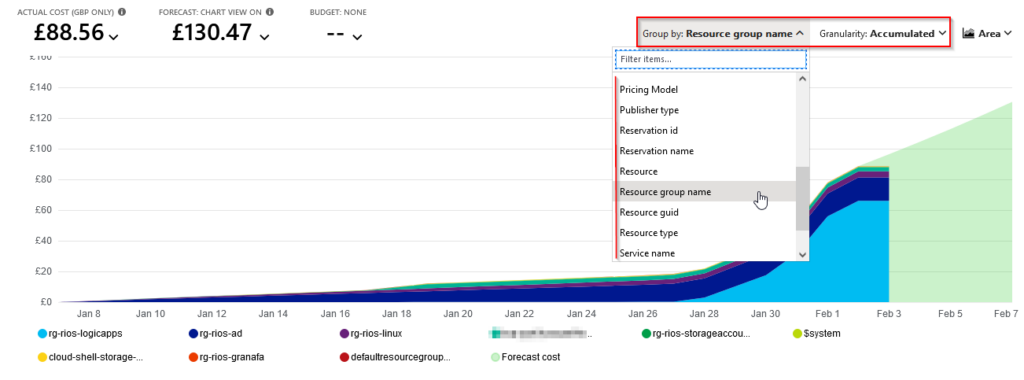This screenshot has height=380, width=1024.
Task: Choose Resource type grouping option
Action: click(704, 232)
